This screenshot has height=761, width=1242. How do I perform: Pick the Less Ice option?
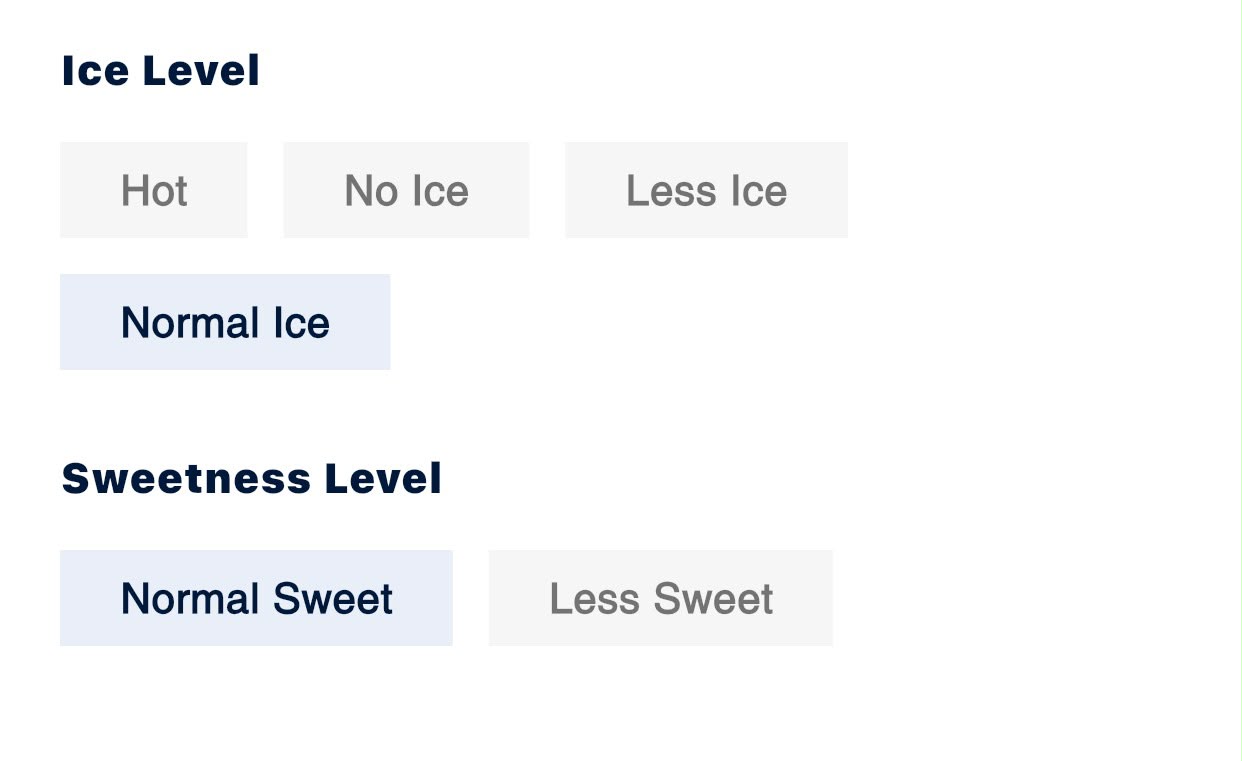point(706,190)
